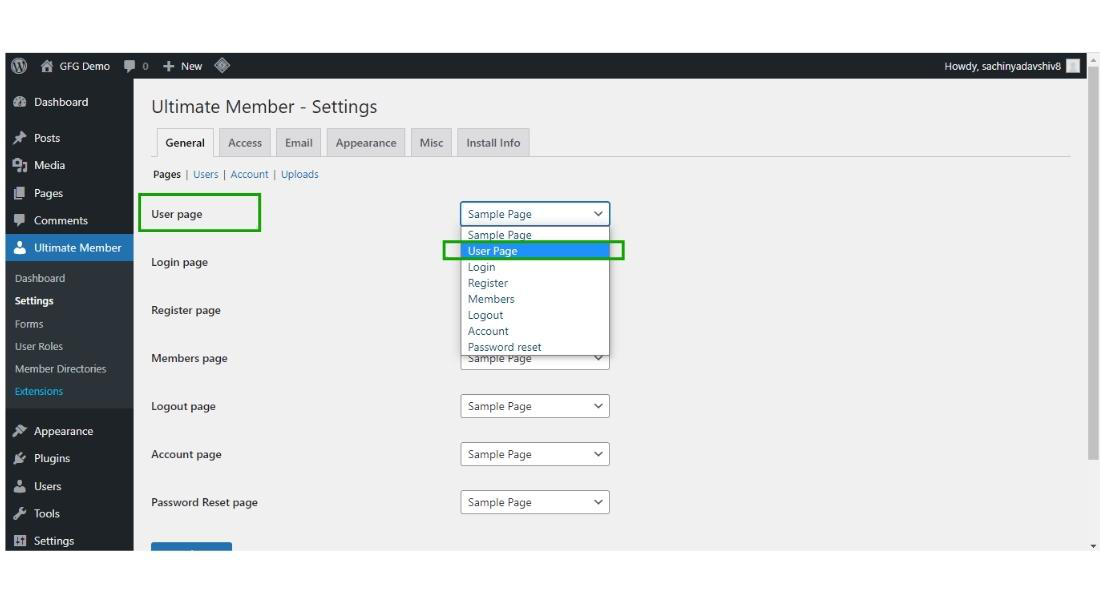Open the Appearance settings tab
Image resolution: width=1100 pixels, height=600 pixels.
(x=366, y=143)
